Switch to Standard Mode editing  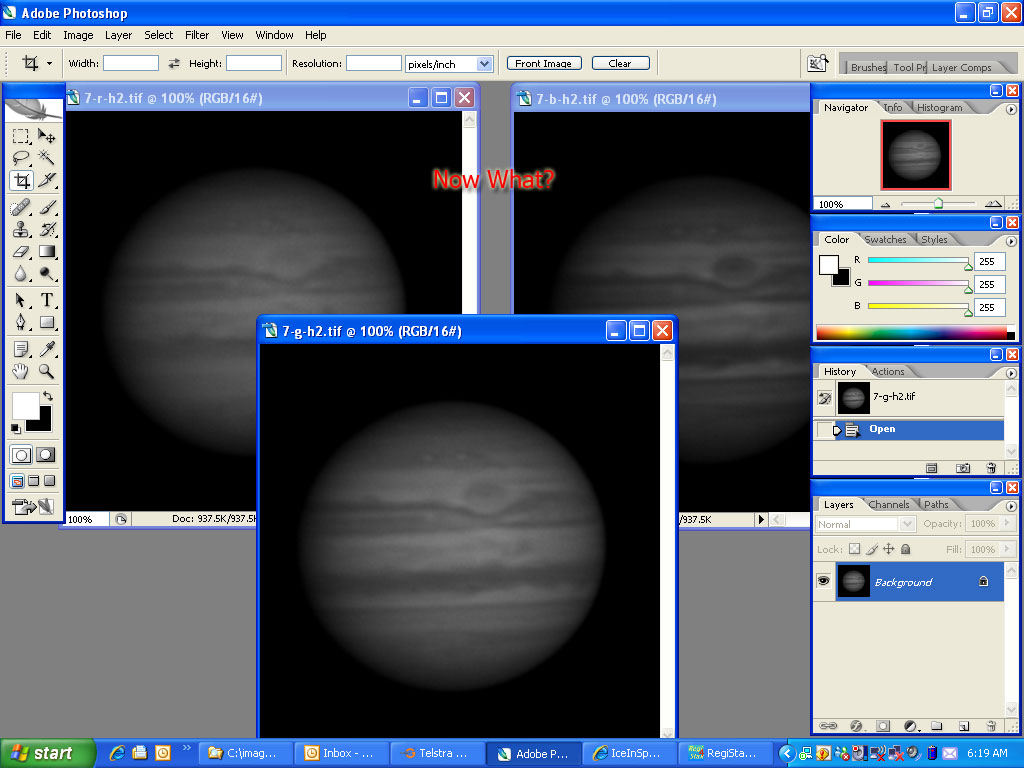coord(21,455)
